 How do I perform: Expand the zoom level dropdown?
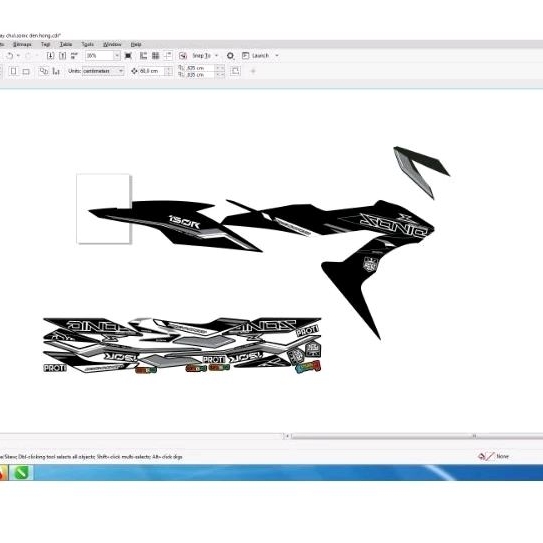[x=117, y=55]
